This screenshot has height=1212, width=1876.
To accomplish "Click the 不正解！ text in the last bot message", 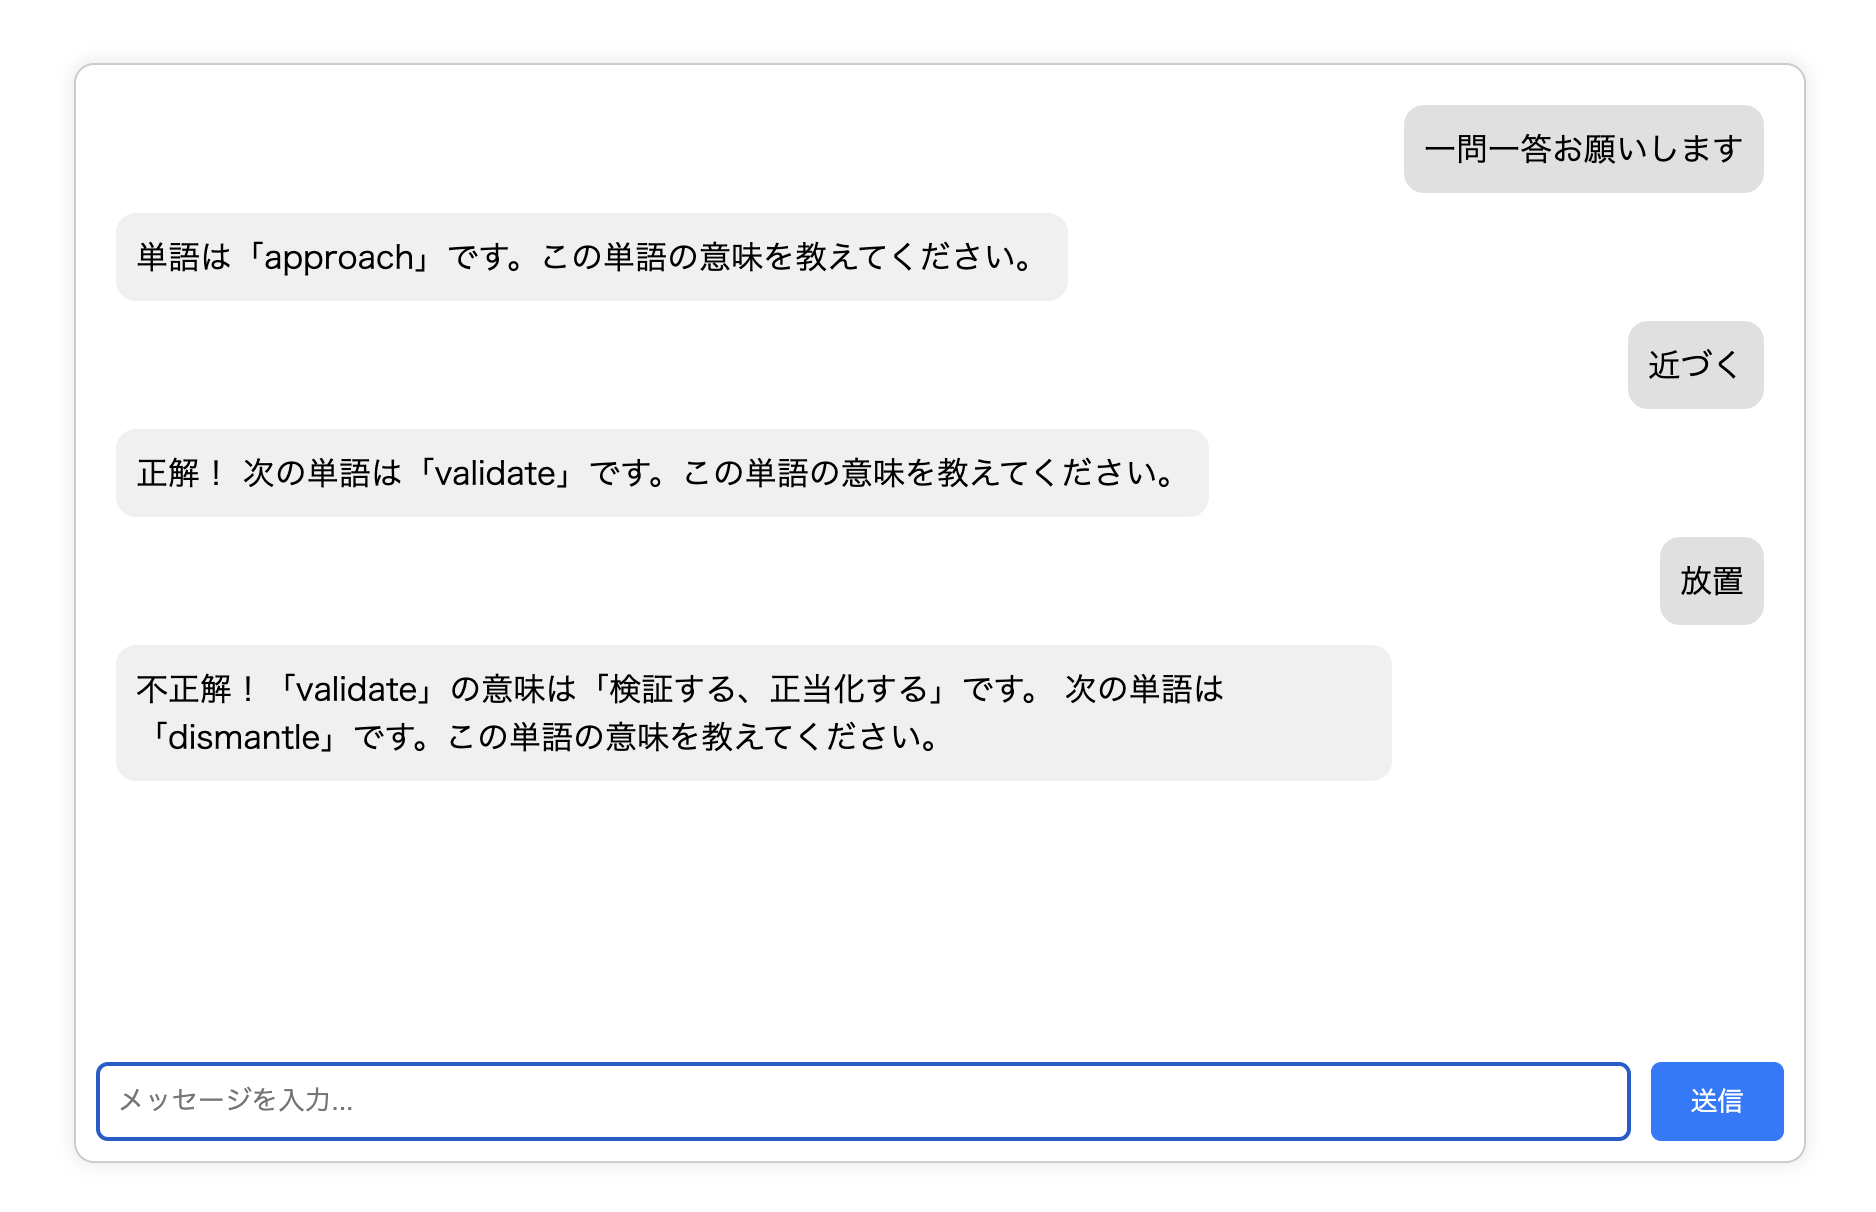I will (x=196, y=689).
